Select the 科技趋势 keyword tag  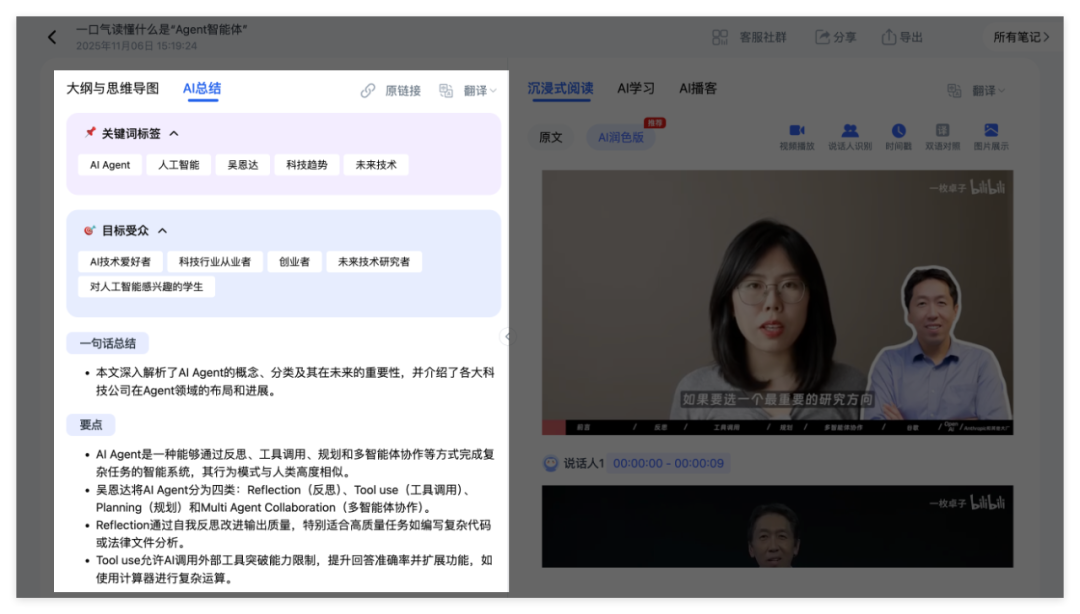click(x=307, y=165)
